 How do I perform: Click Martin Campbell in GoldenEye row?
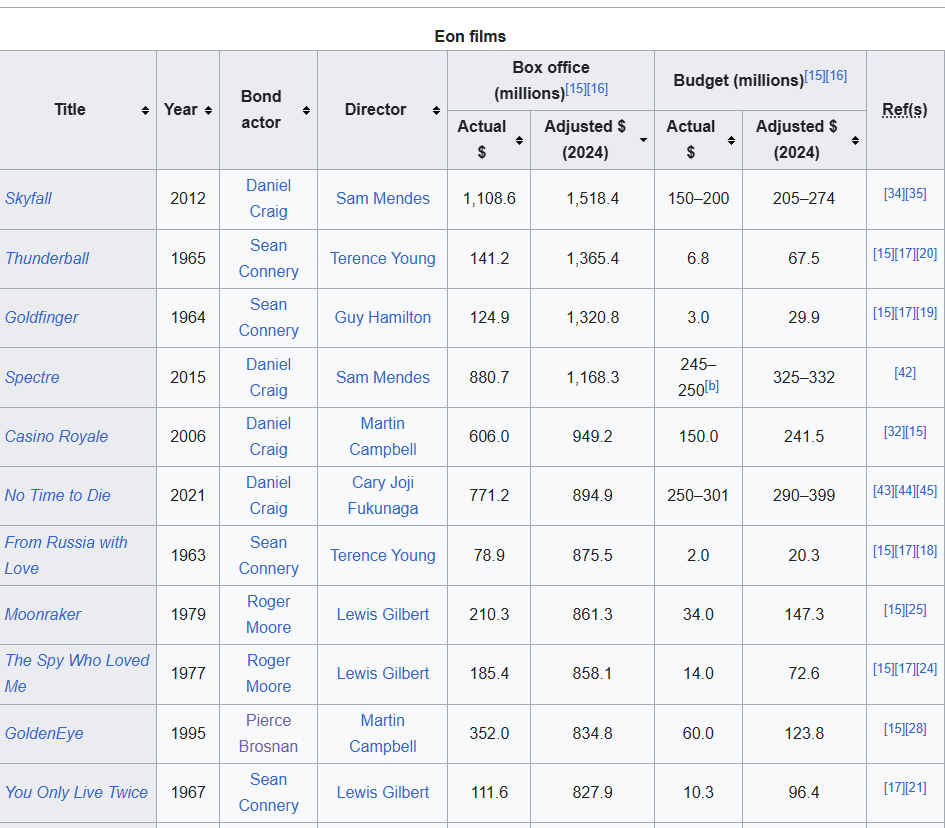(x=383, y=733)
